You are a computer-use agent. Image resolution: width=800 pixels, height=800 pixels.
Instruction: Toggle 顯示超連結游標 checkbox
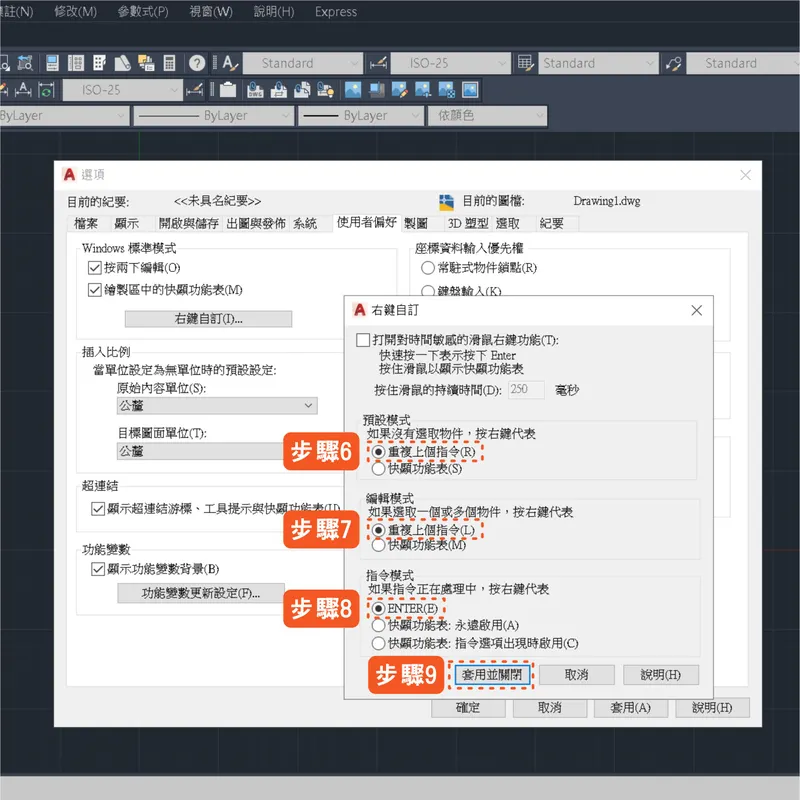coord(98,509)
